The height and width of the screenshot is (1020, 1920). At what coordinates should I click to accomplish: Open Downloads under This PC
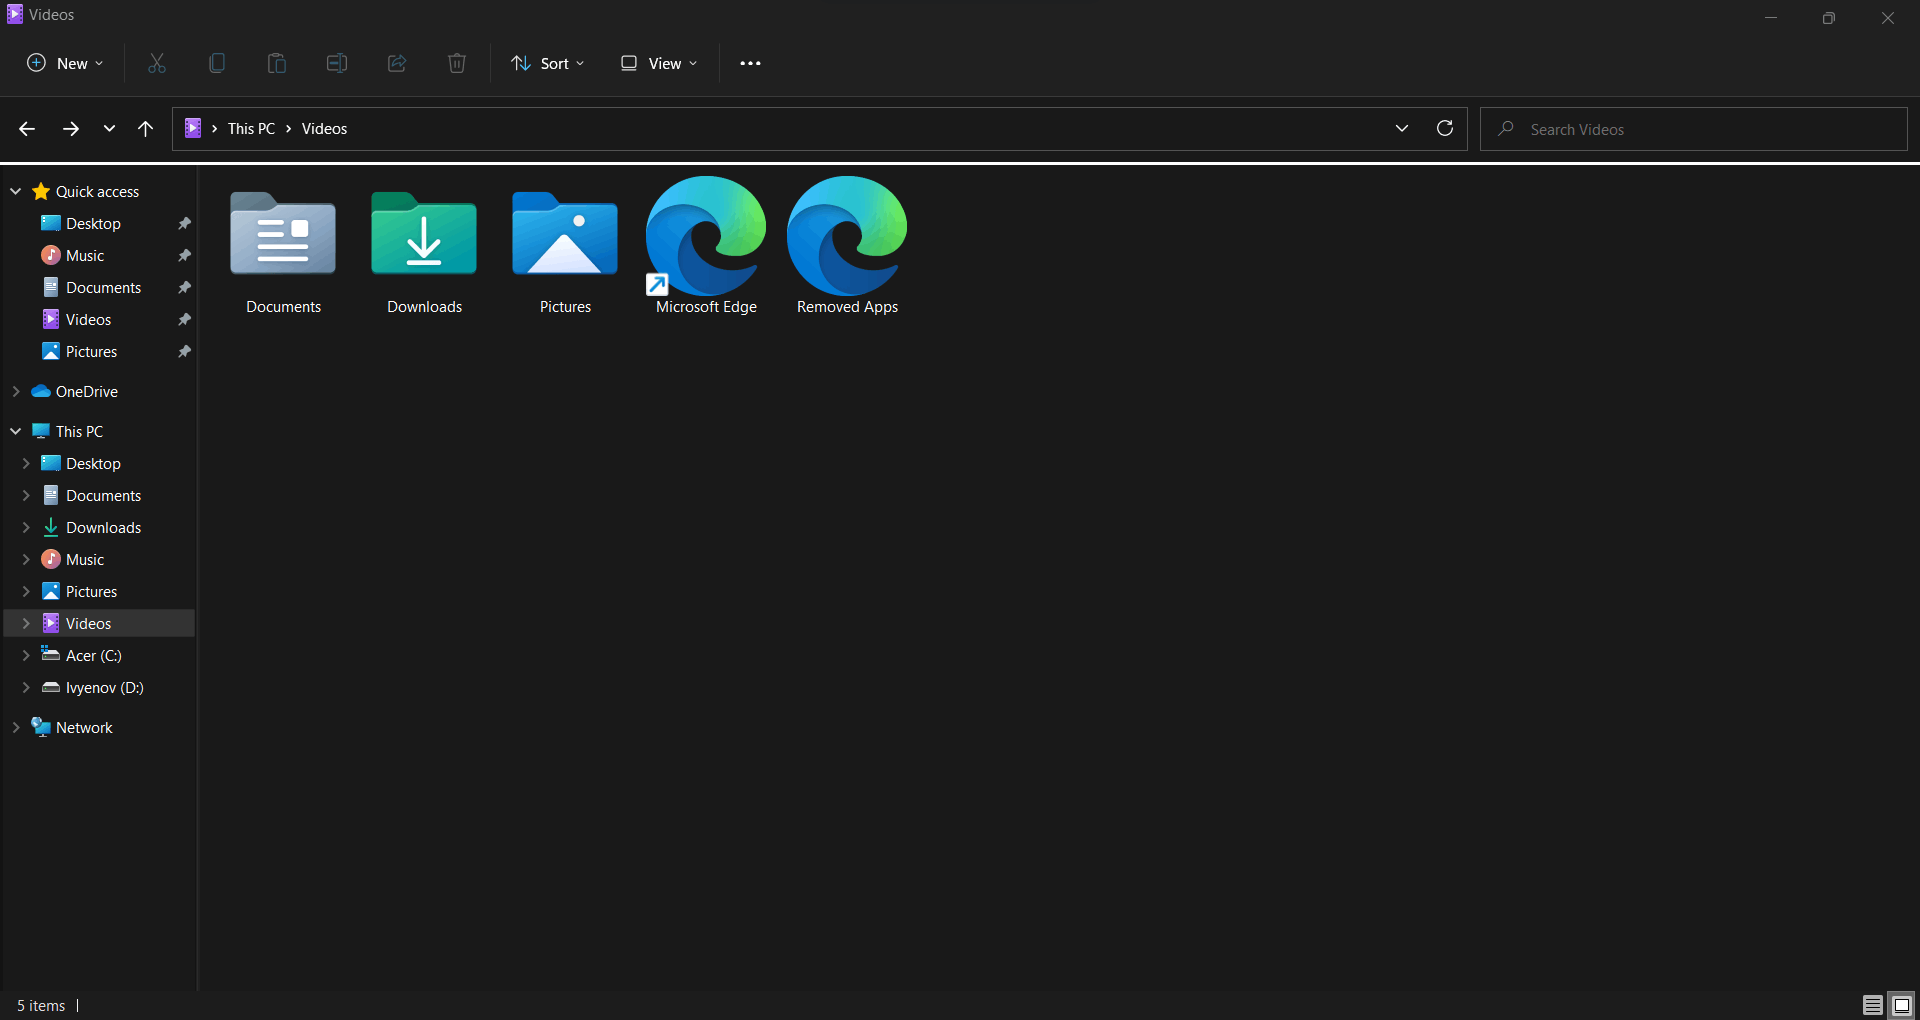point(103,527)
